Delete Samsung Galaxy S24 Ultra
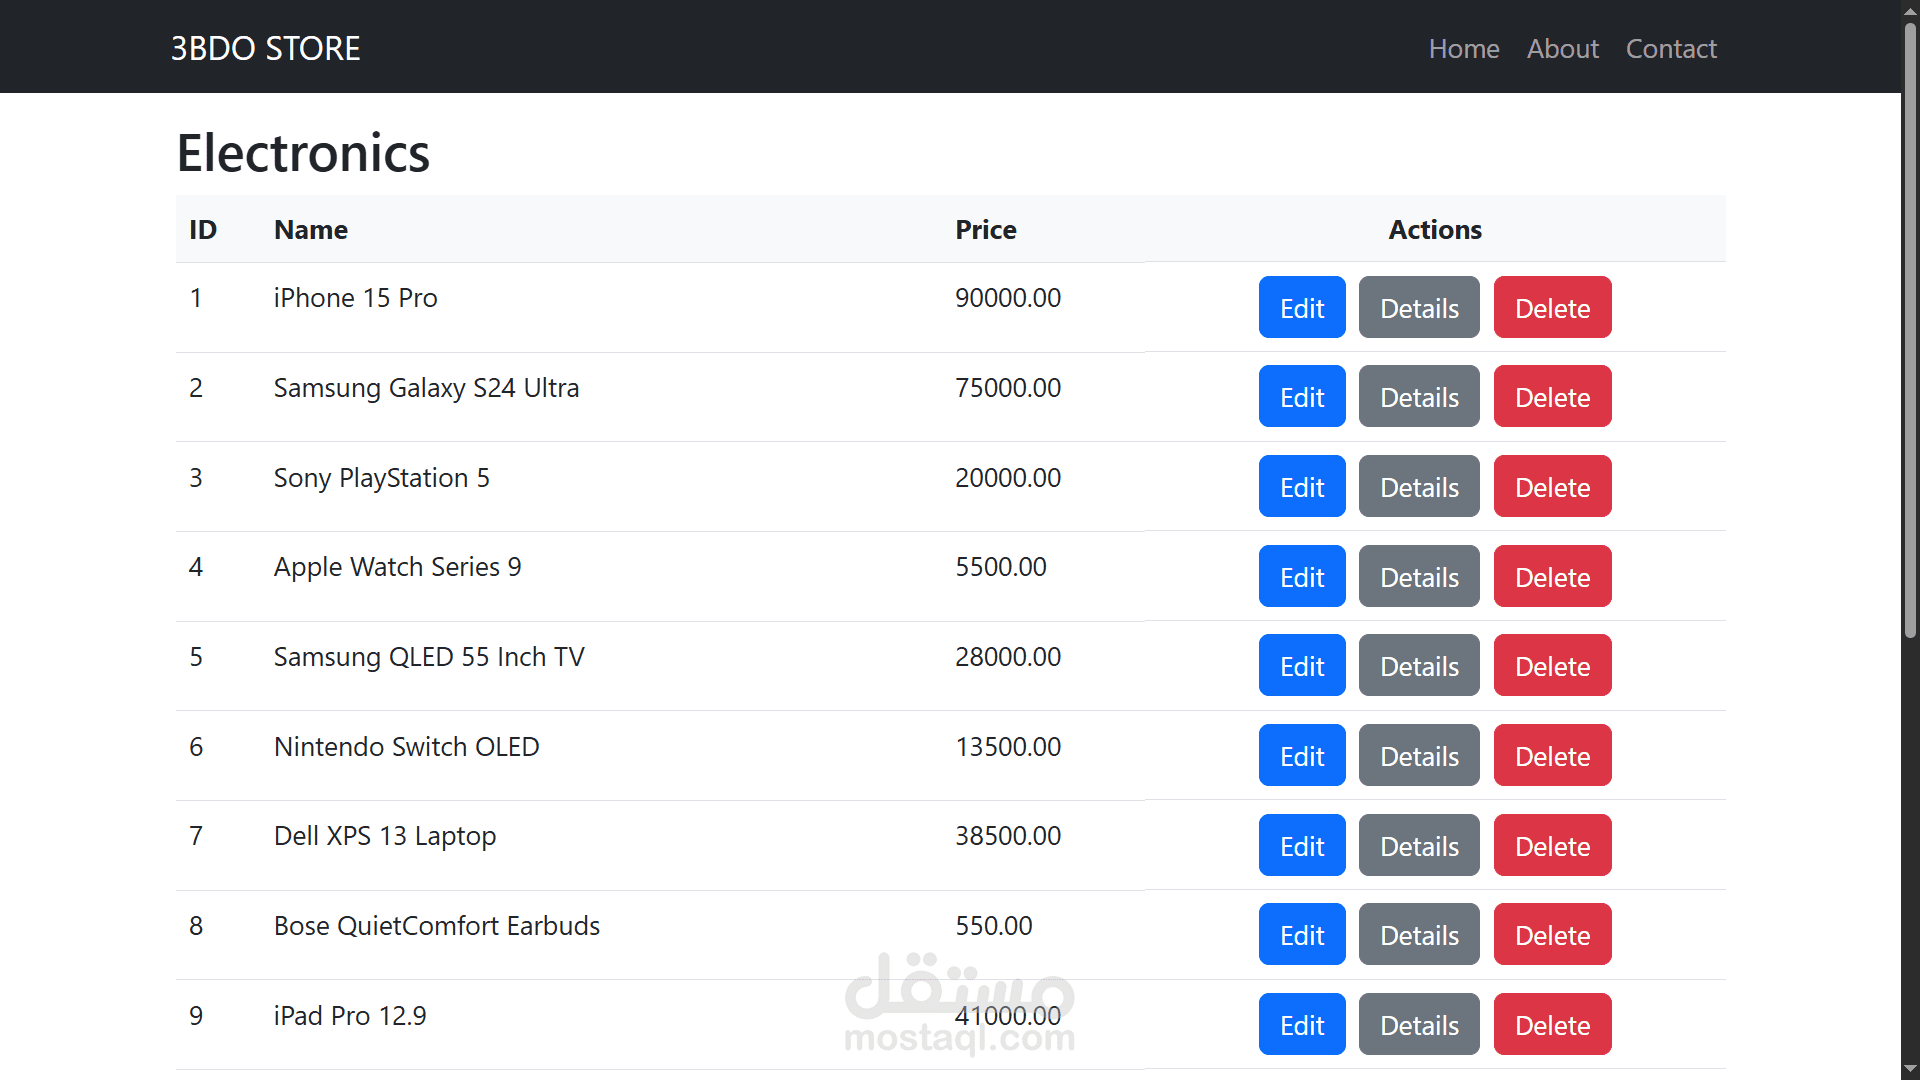Screen dimensions: 1920x1080 (x=1552, y=396)
